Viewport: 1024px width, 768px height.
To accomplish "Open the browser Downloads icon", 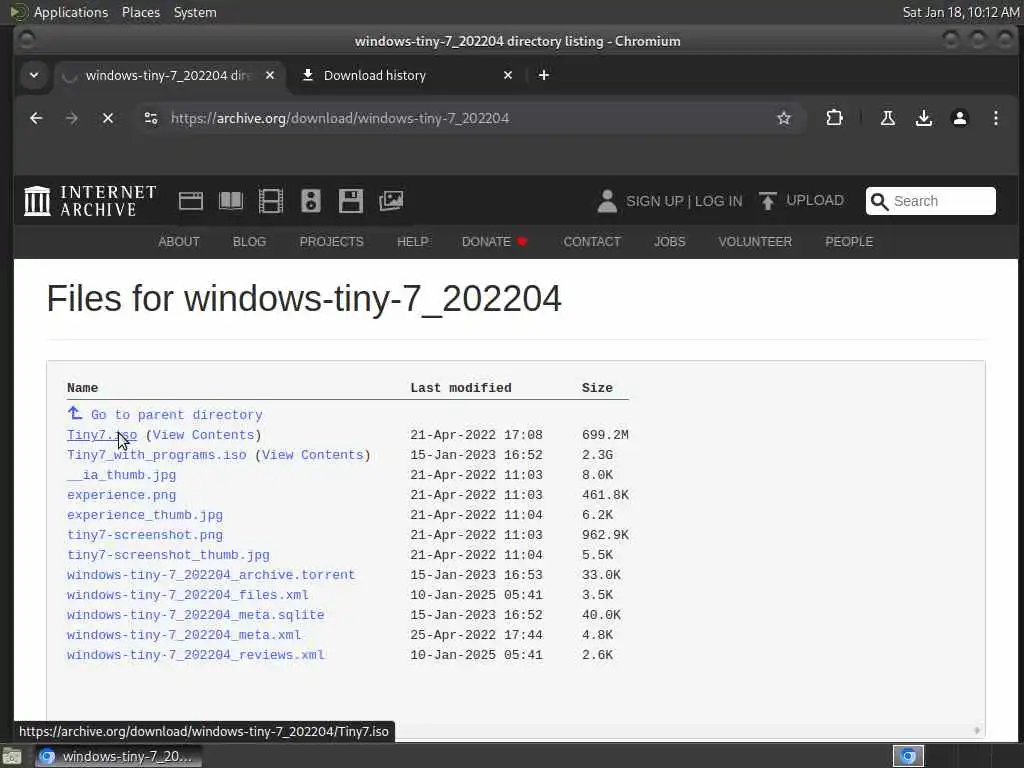I will tap(923, 118).
